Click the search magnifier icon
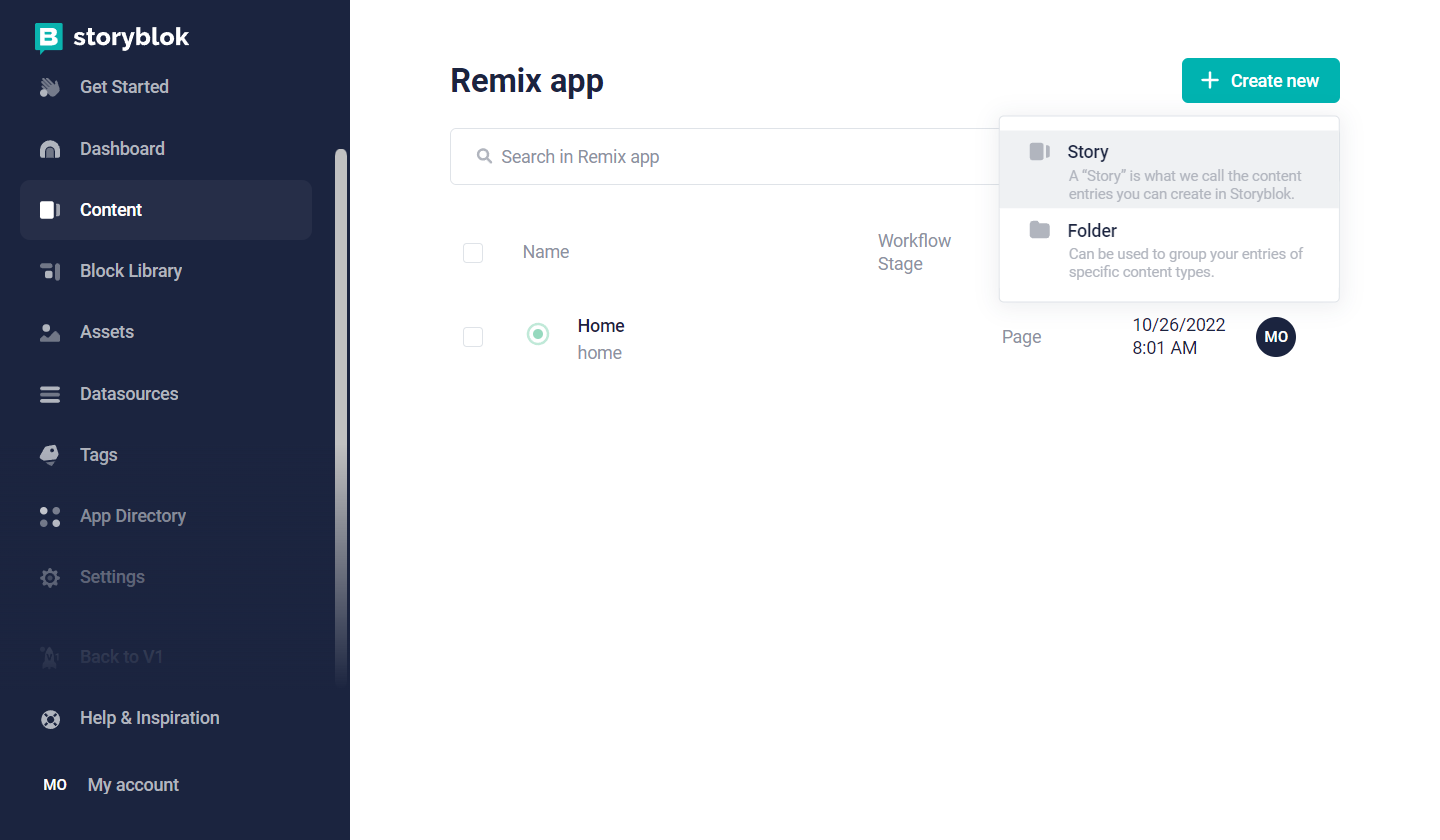Viewport: 1440px width, 840px height. [x=484, y=156]
